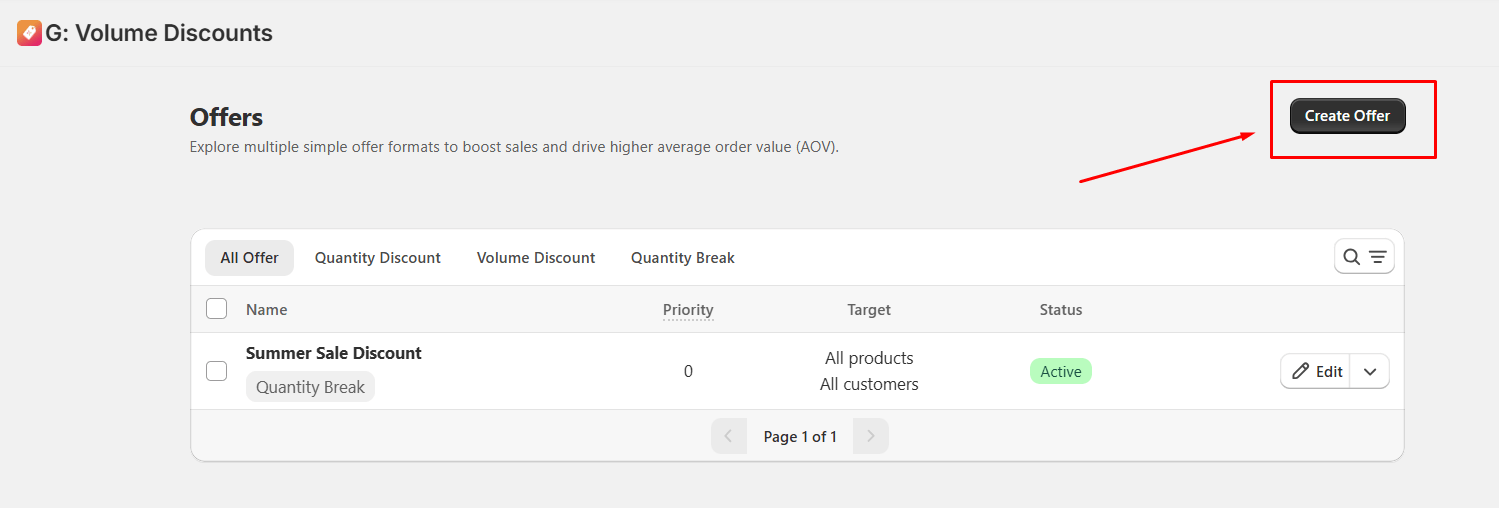
Task: Click the G: Volume Discounts app logo icon
Action: tap(29, 33)
